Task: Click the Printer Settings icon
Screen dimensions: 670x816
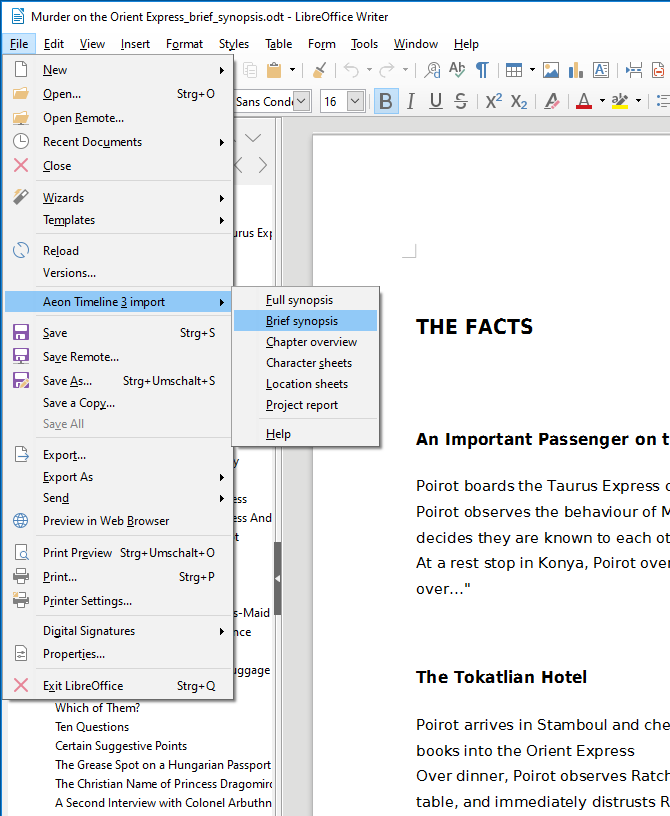Action: (21, 600)
